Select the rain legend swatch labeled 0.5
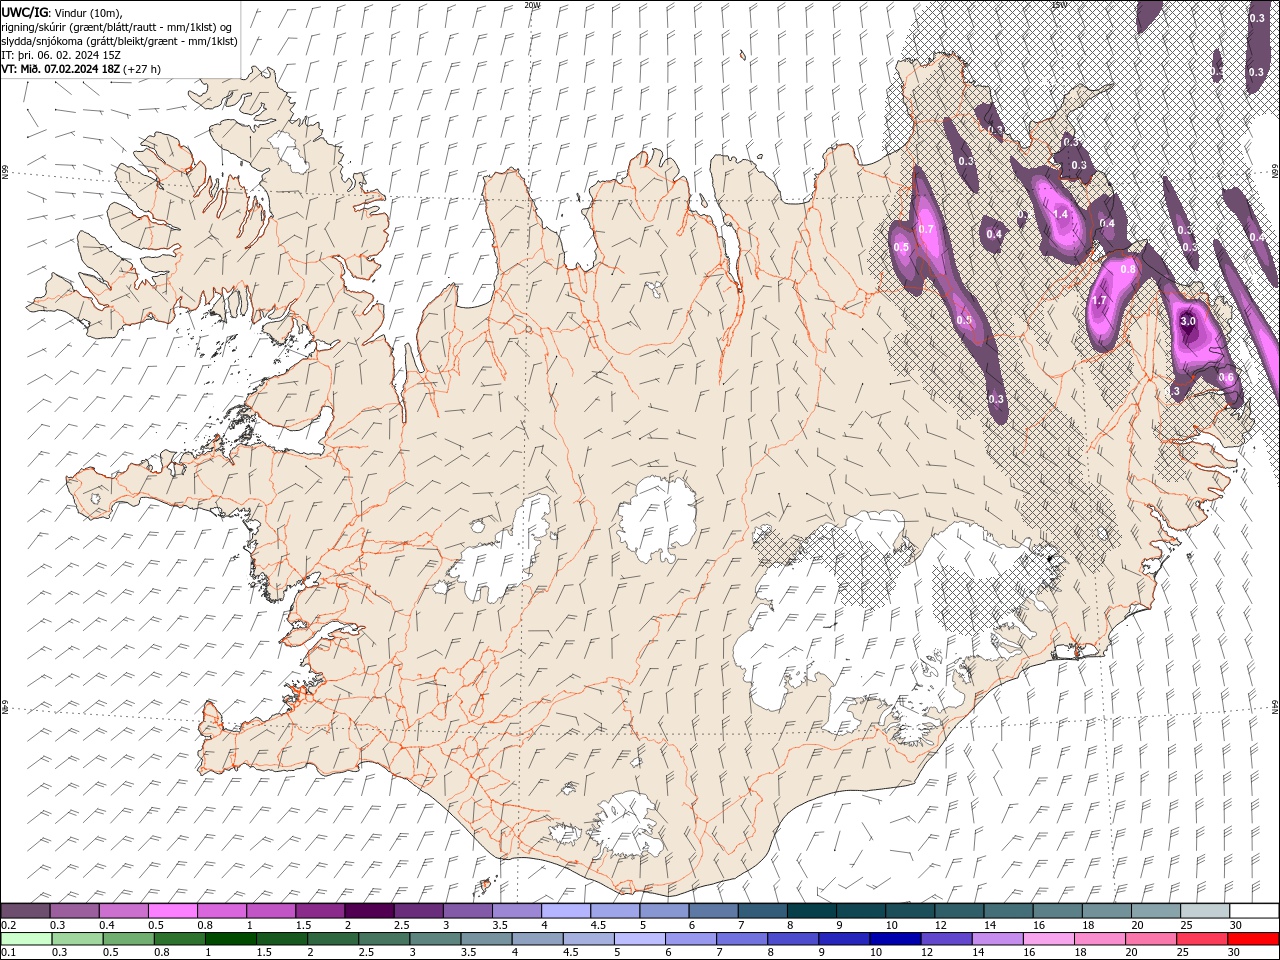 click(x=129, y=939)
